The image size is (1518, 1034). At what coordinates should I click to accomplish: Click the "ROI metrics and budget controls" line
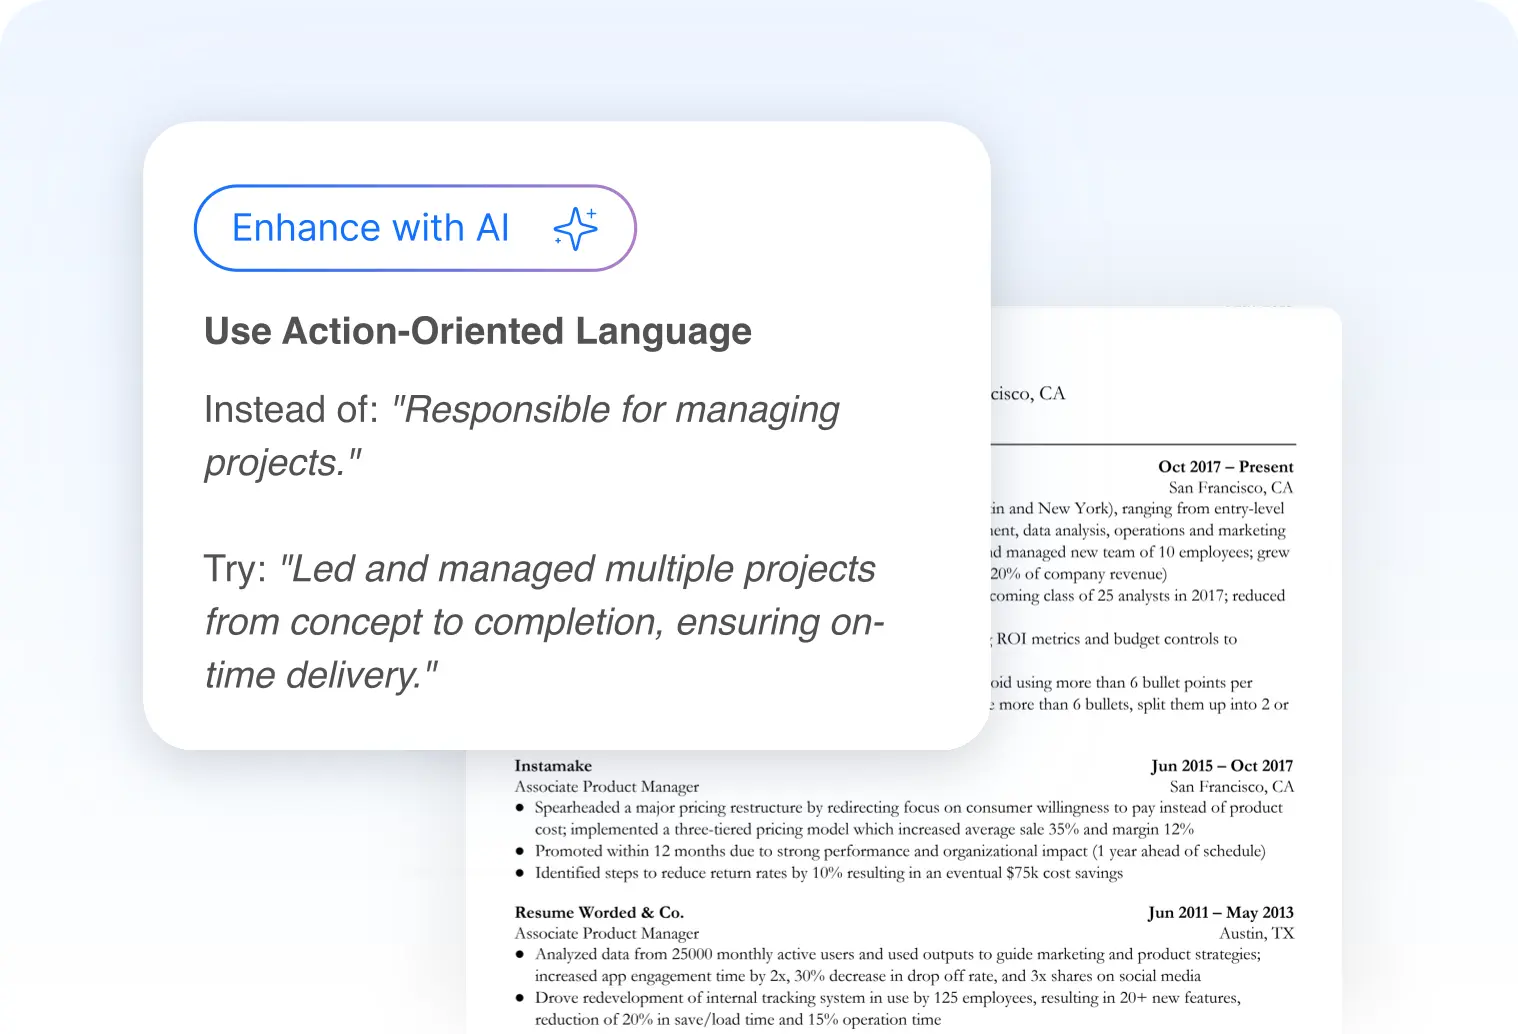(1115, 639)
